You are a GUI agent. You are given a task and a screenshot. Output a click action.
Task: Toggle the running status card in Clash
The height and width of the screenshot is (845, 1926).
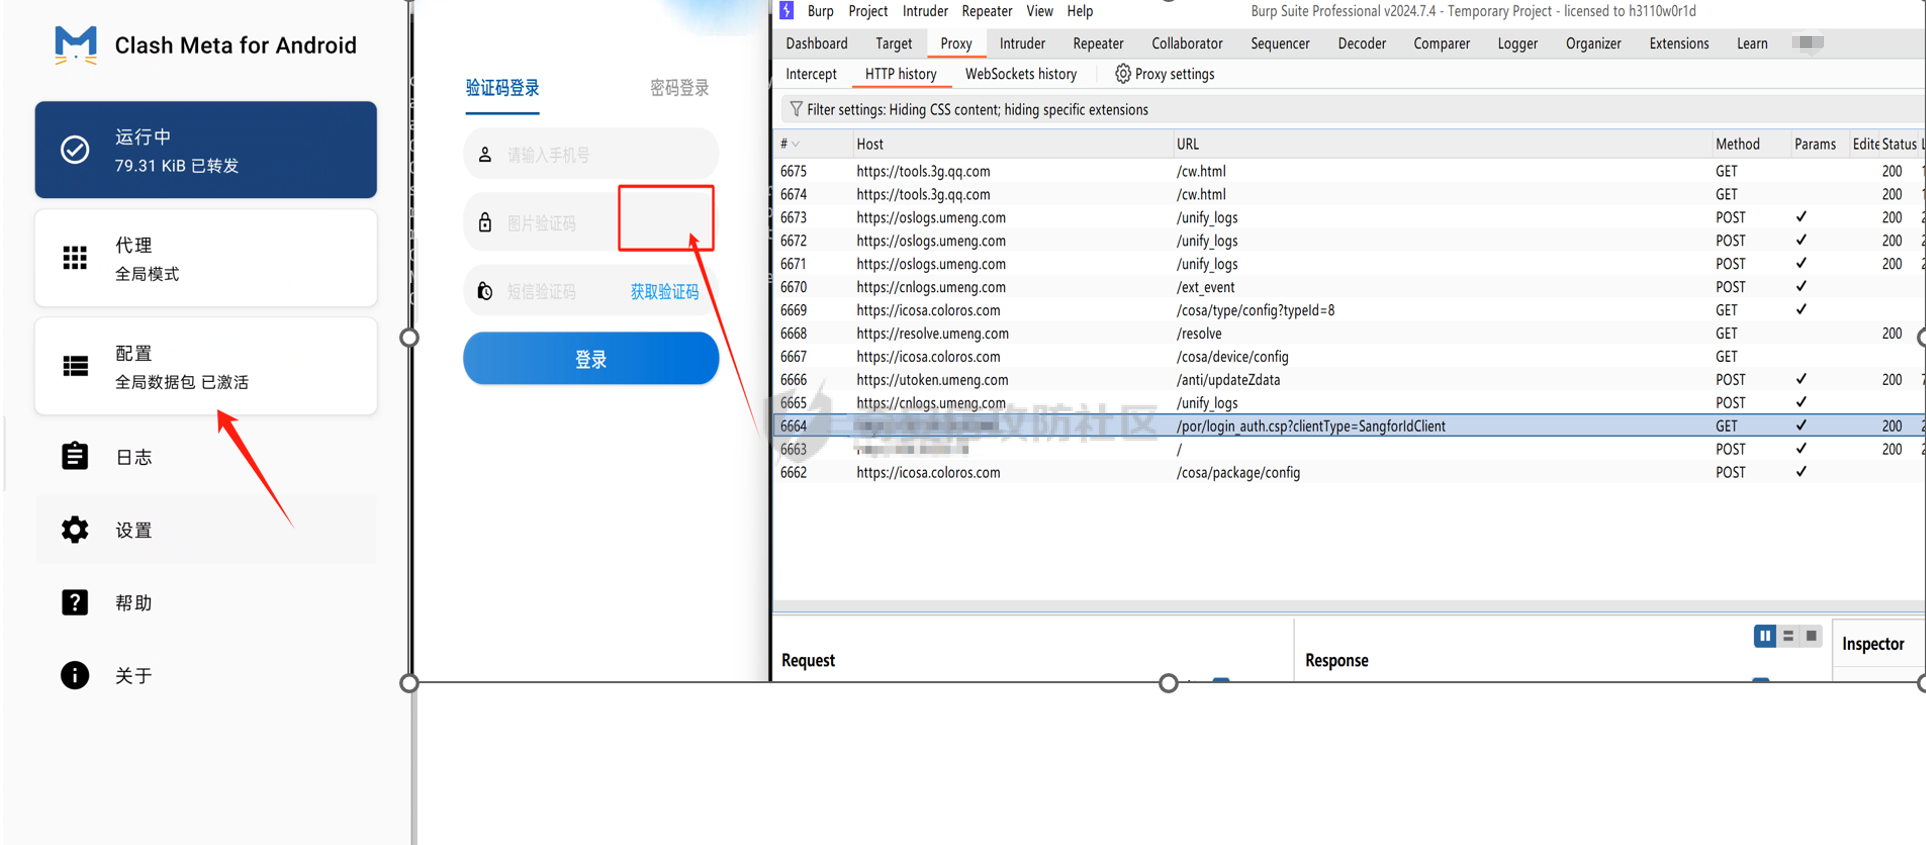206,150
